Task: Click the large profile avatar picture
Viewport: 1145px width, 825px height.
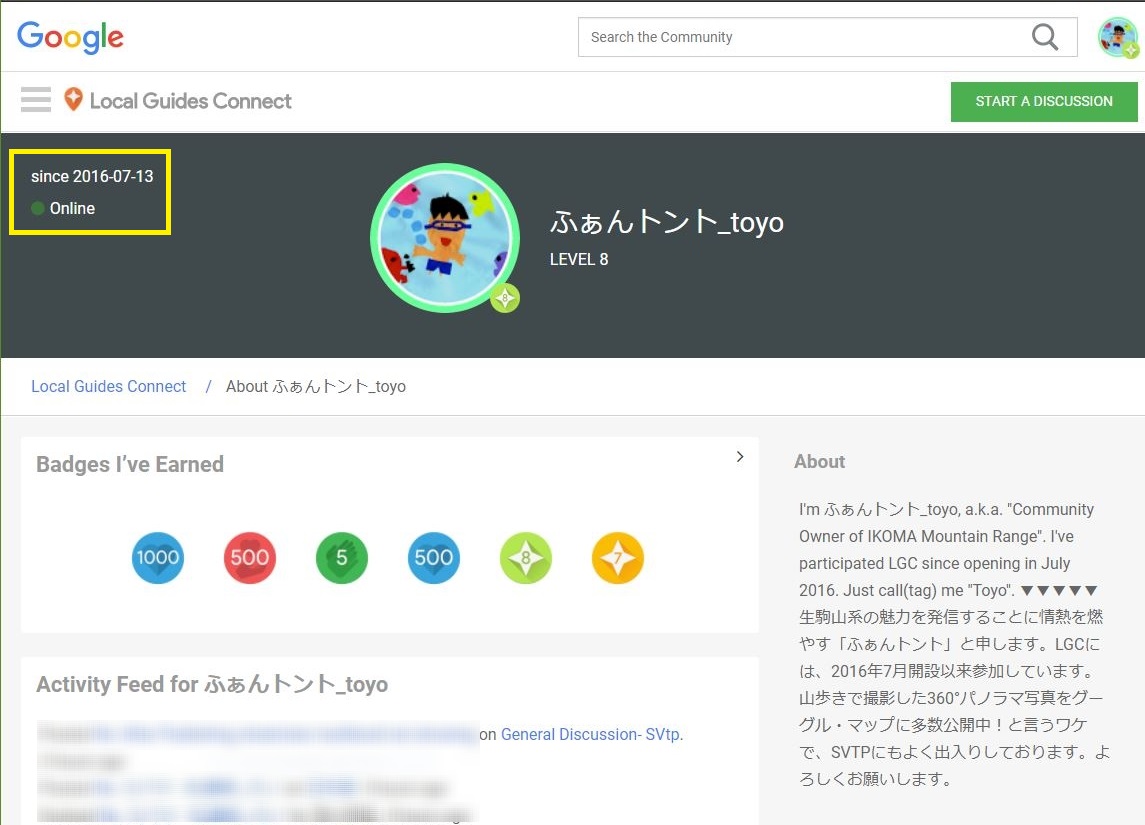Action: [x=445, y=238]
